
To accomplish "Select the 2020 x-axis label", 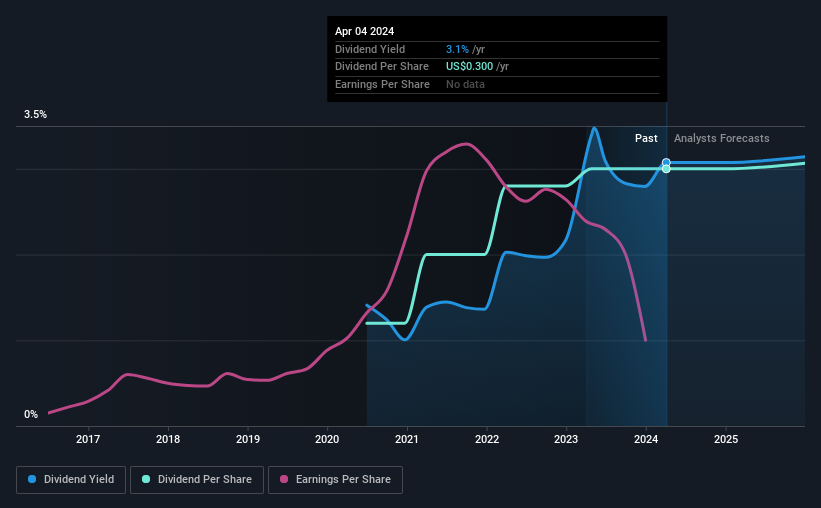I will point(327,439).
